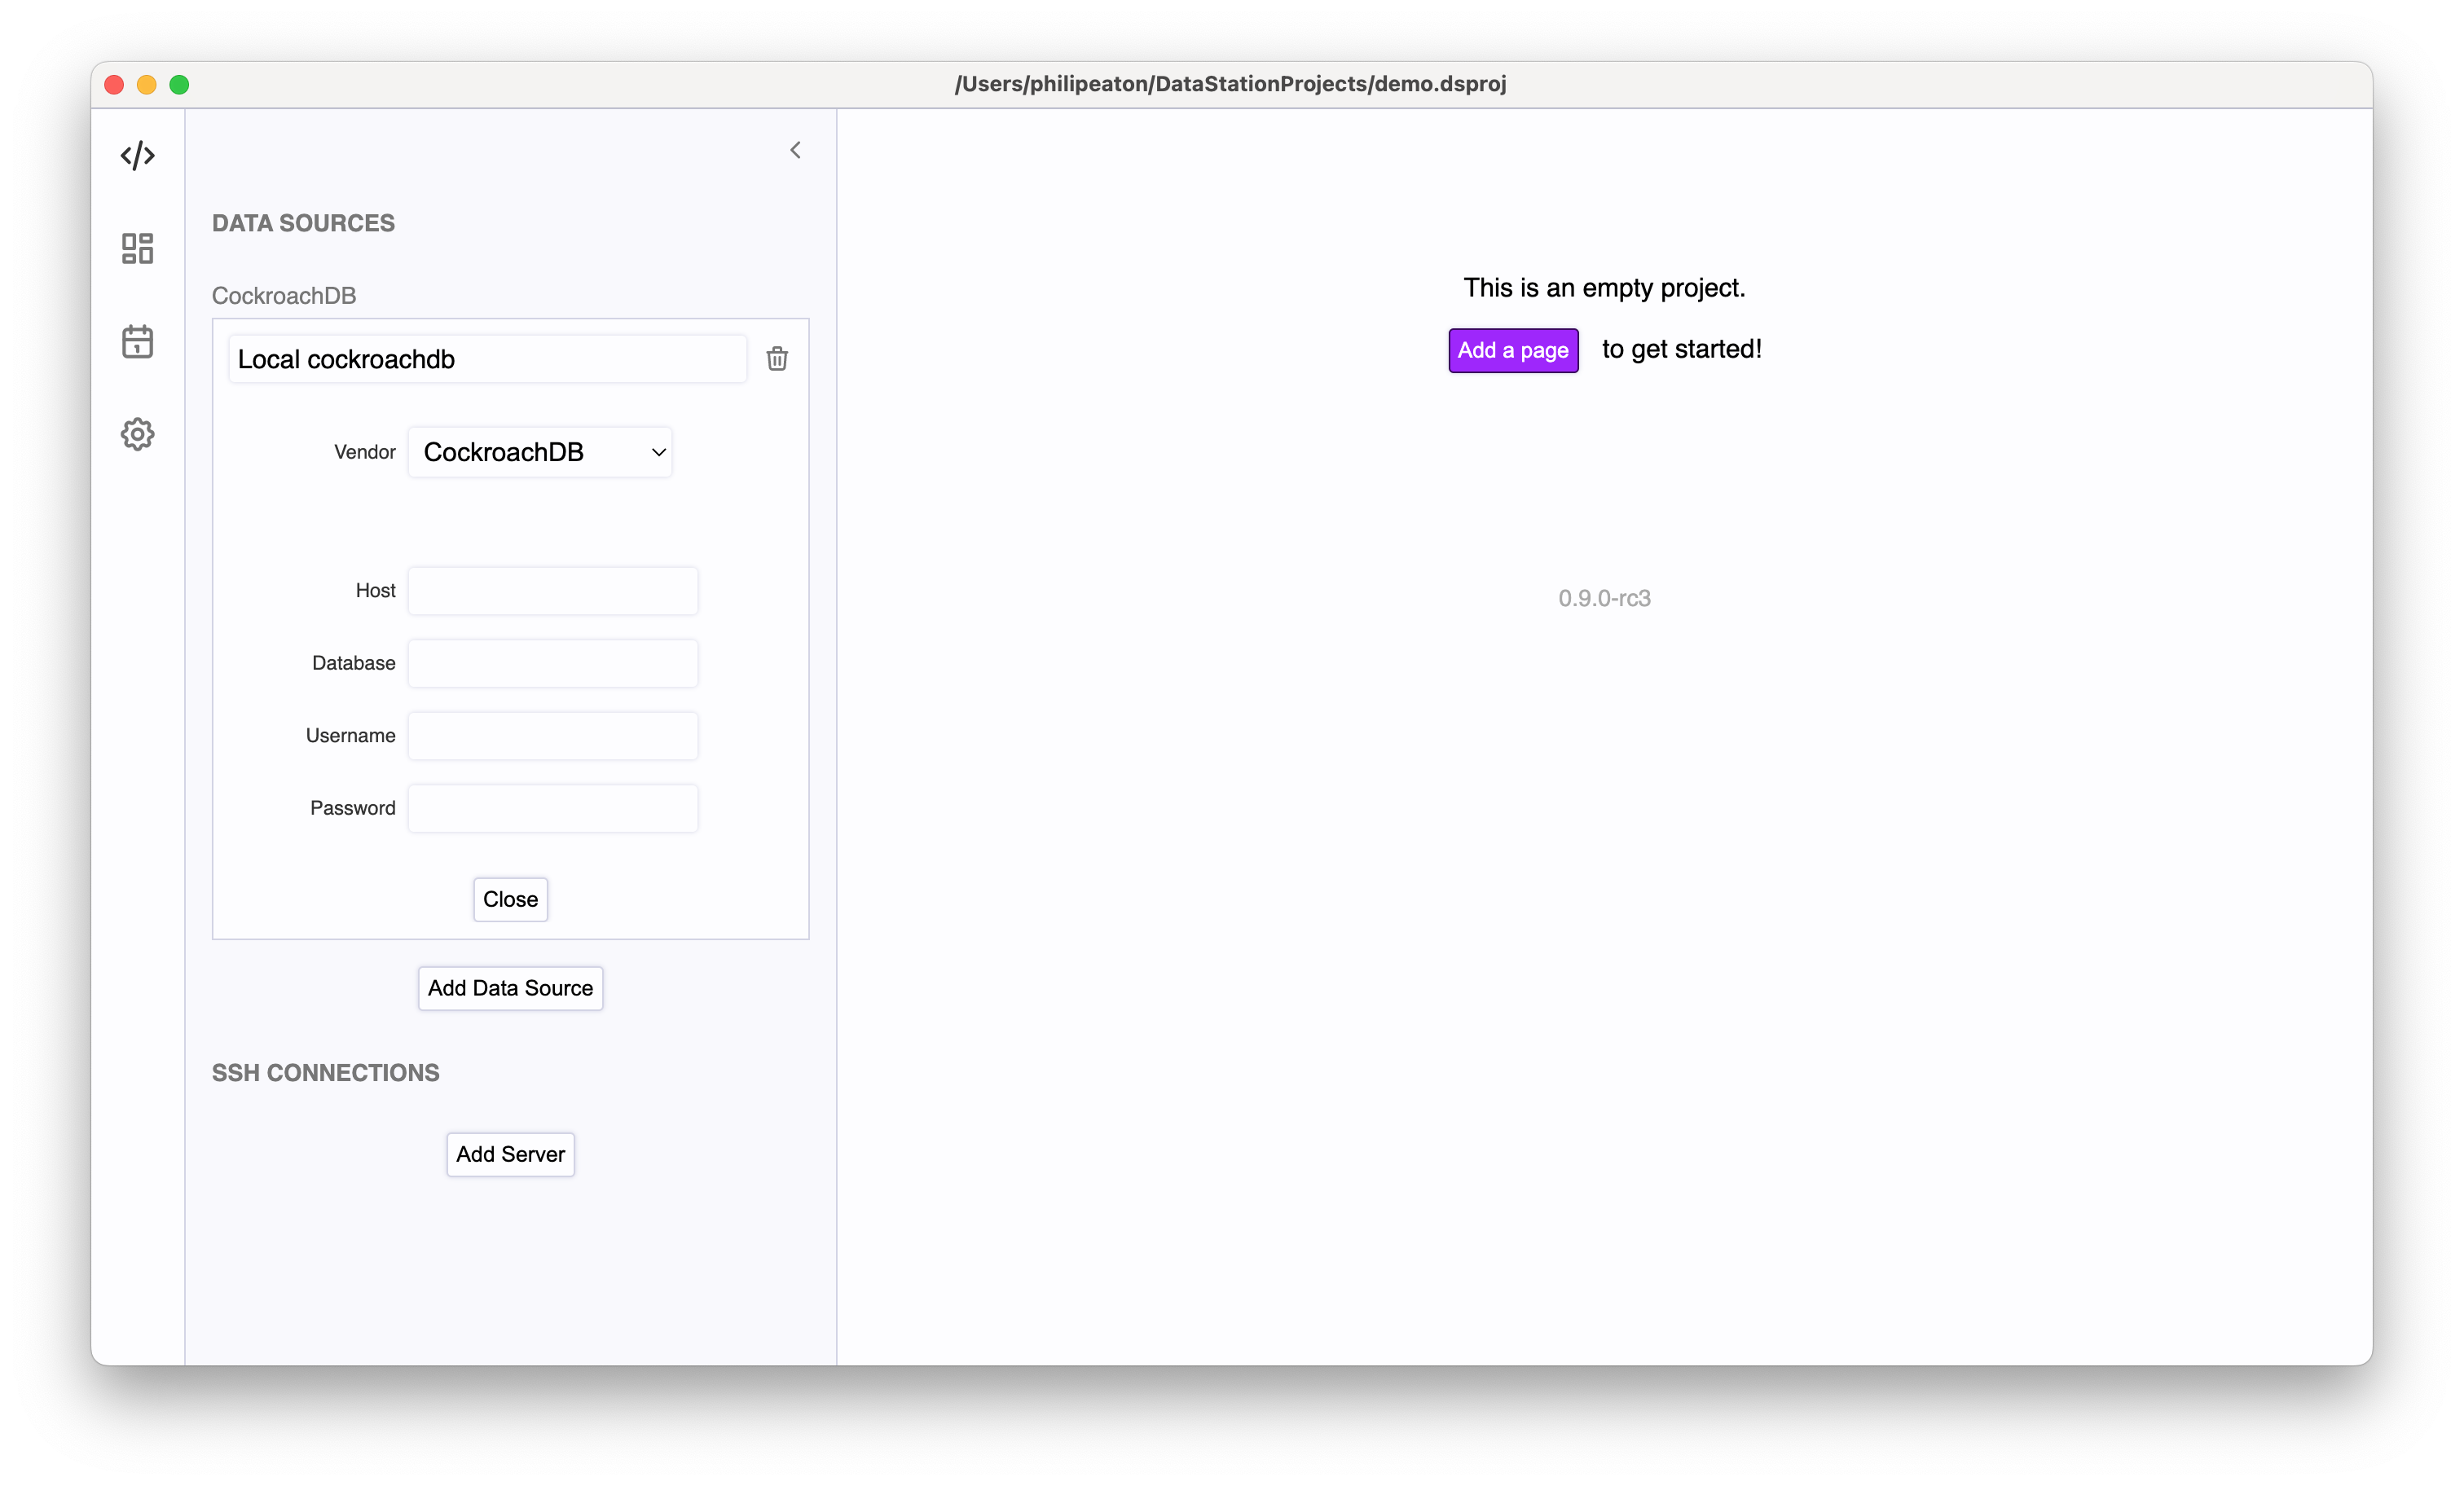Click the Close button on data source form
2464x1486 pixels.
coord(510,898)
